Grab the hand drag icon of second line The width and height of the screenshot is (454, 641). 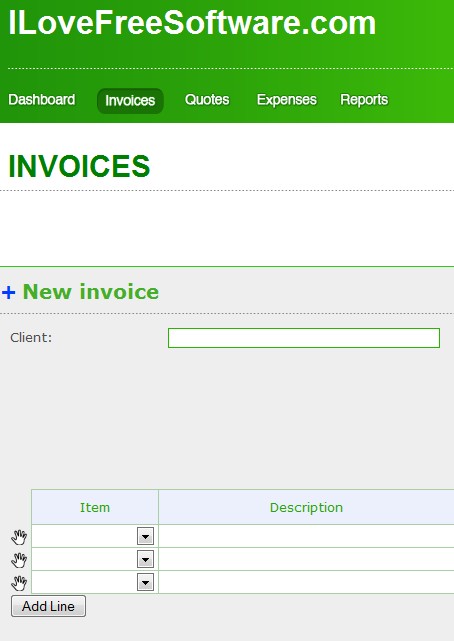(19, 560)
